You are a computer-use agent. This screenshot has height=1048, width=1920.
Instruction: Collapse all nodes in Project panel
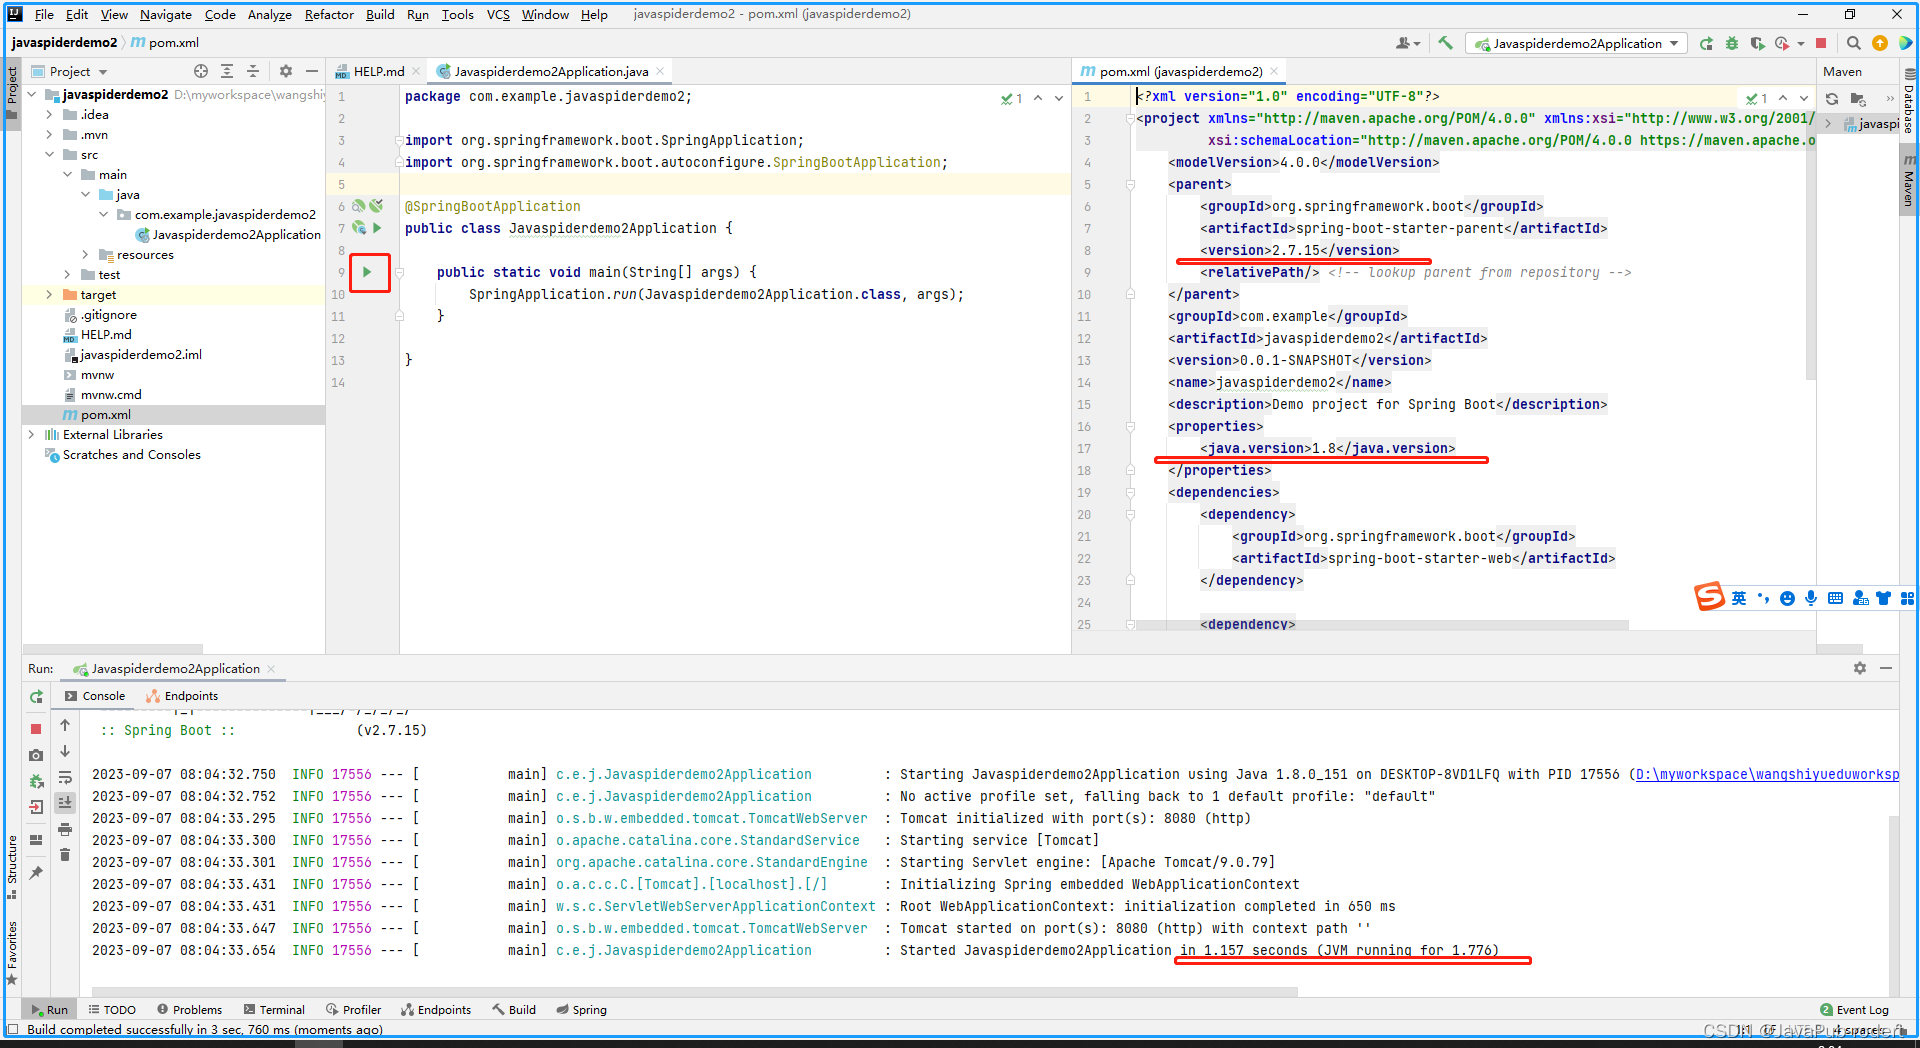coord(253,71)
